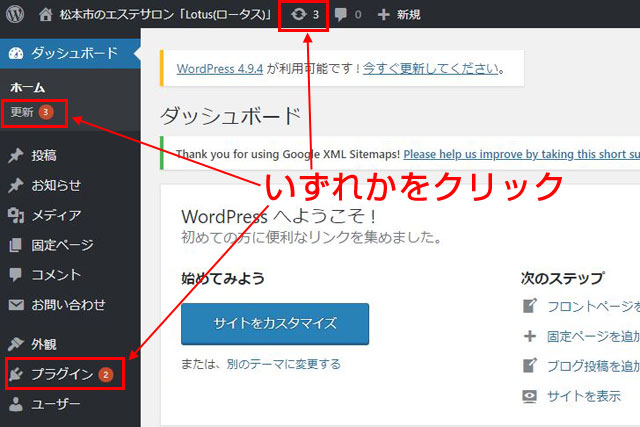Open the WordPress logo menu
Screen dimensions: 640x427
coord(15,14)
